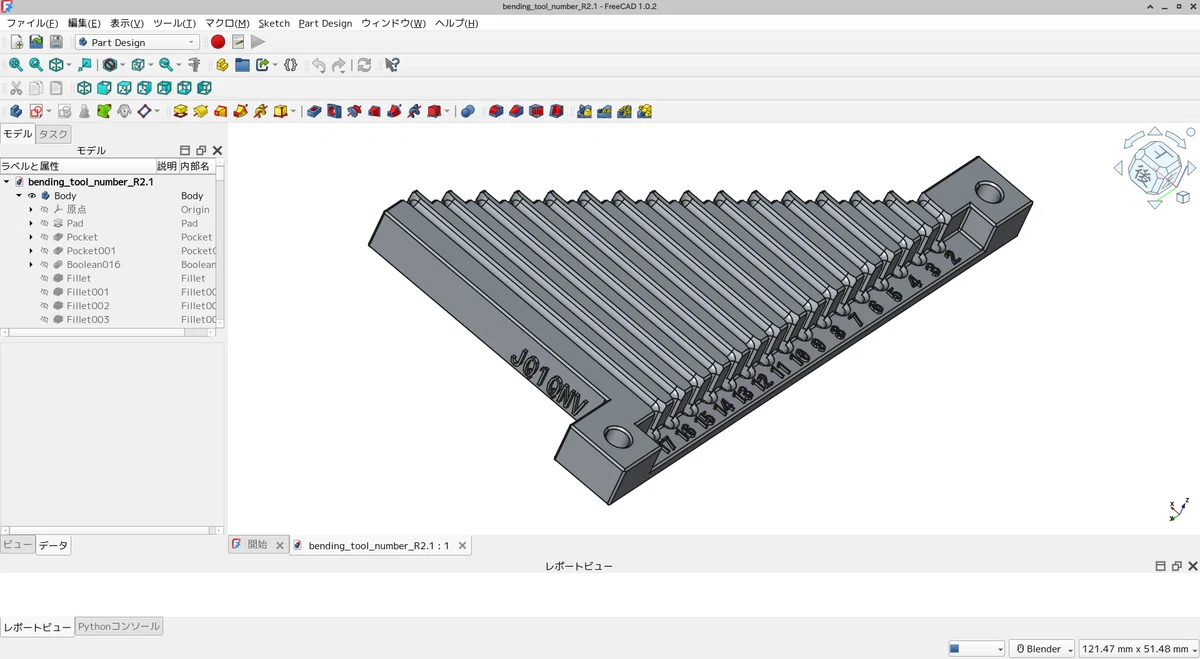Image resolution: width=1200 pixels, height=659 pixels.
Task: Click the Open file icon
Action: (x=36, y=42)
